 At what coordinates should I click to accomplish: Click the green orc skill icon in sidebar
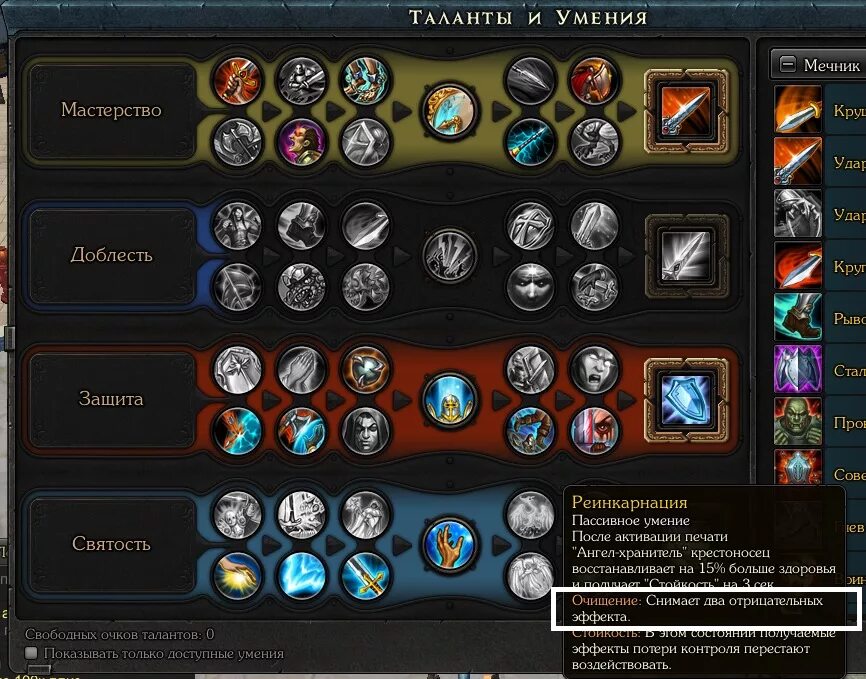(x=798, y=421)
